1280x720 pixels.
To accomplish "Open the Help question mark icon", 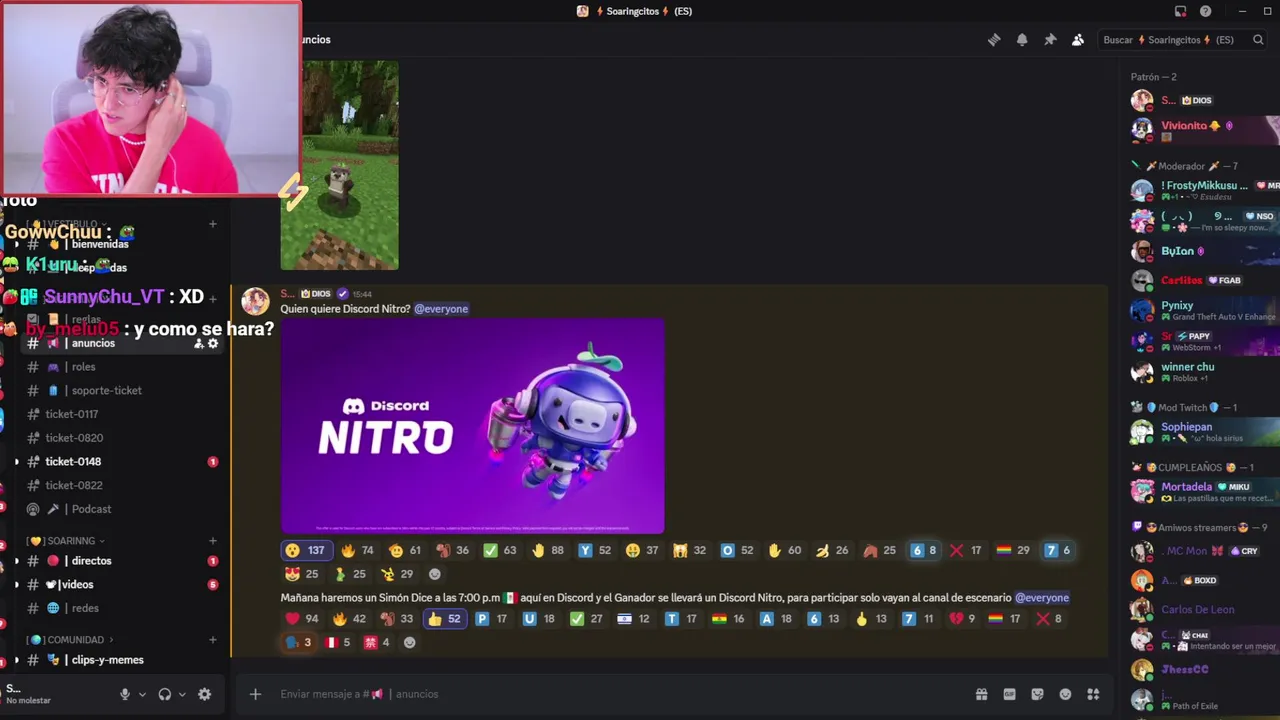I will pyautogui.click(x=1206, y=11).
